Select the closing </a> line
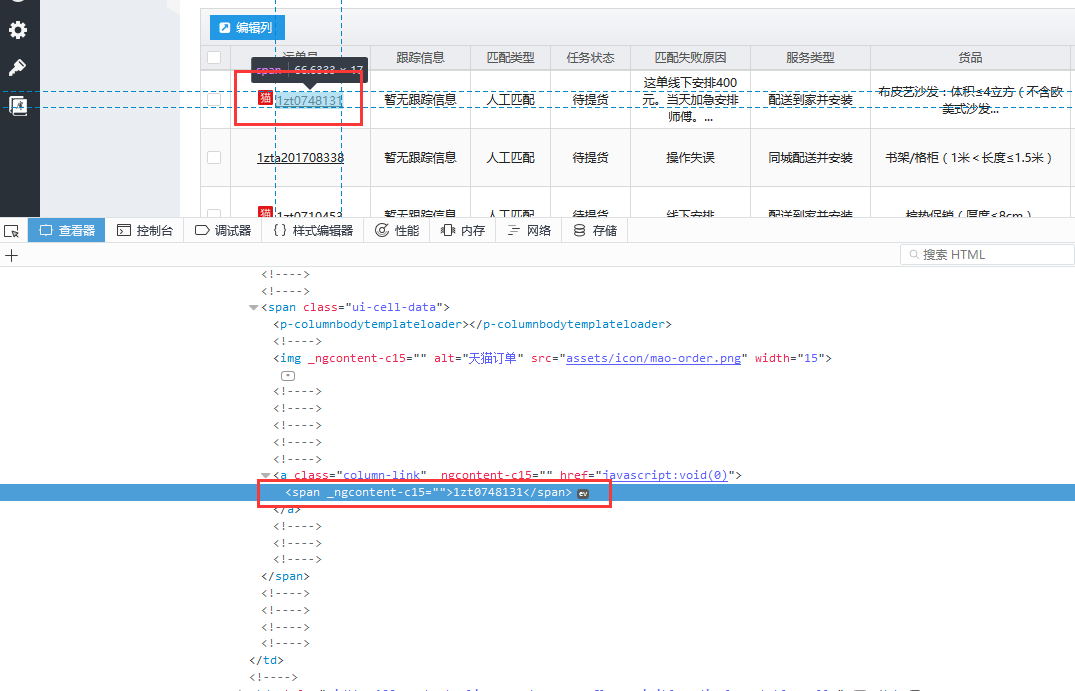Screen dimensions: 1075x691 [287, 509]
